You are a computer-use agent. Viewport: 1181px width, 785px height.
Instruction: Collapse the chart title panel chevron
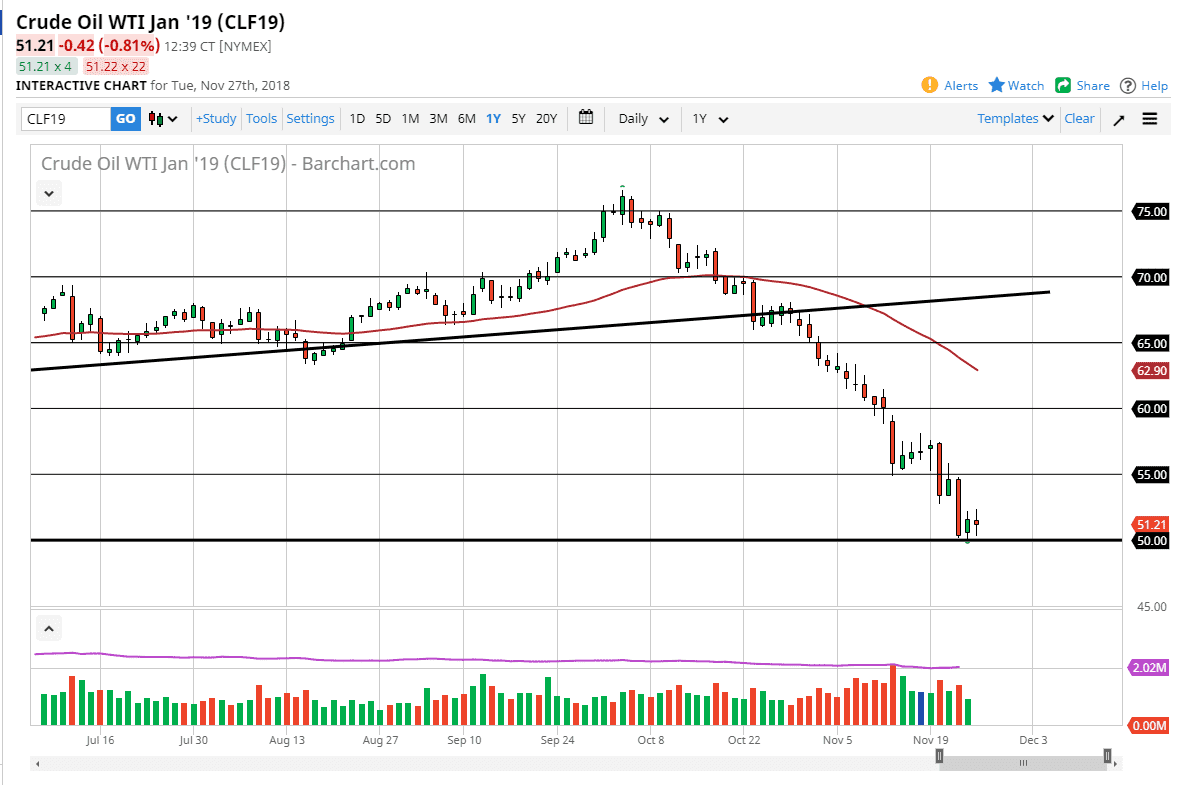48,193
